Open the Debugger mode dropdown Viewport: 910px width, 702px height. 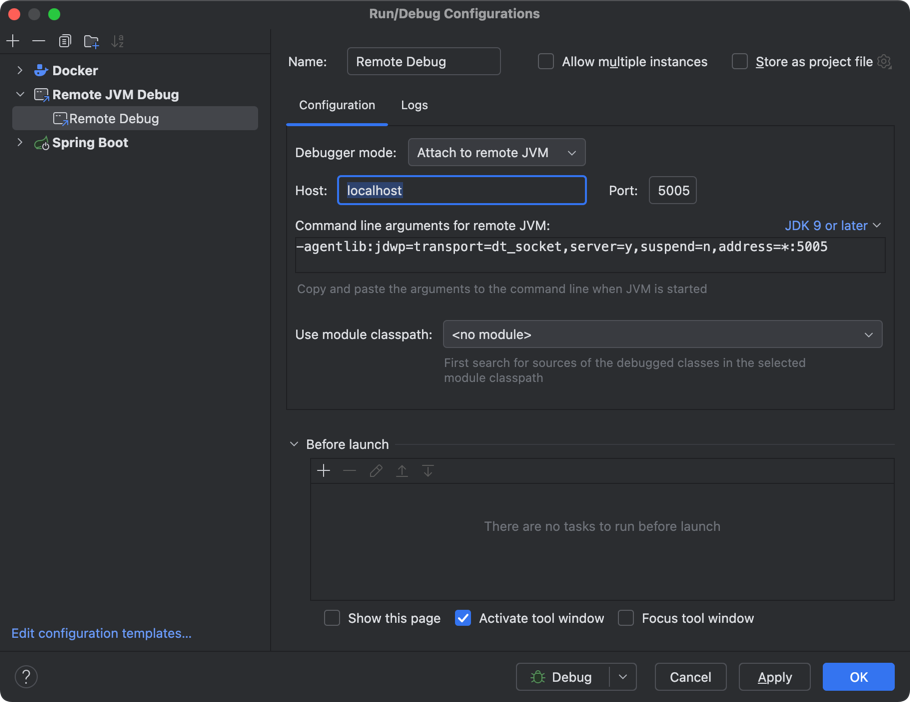coord(496,153)
